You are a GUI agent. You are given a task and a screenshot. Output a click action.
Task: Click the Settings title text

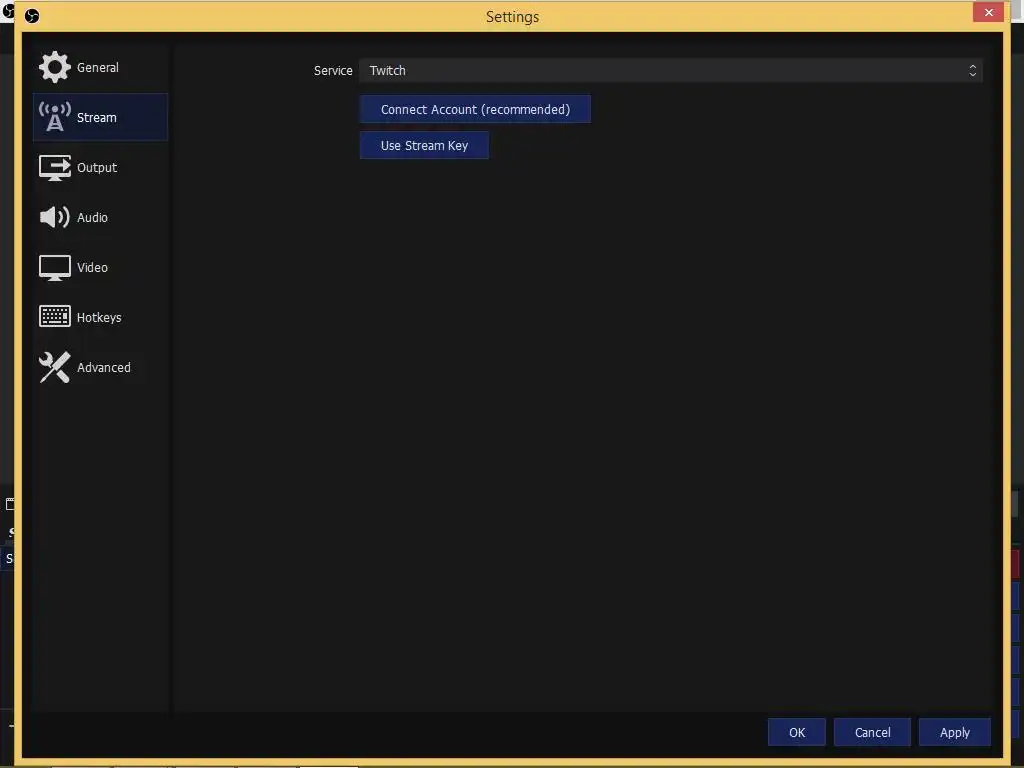513,17
